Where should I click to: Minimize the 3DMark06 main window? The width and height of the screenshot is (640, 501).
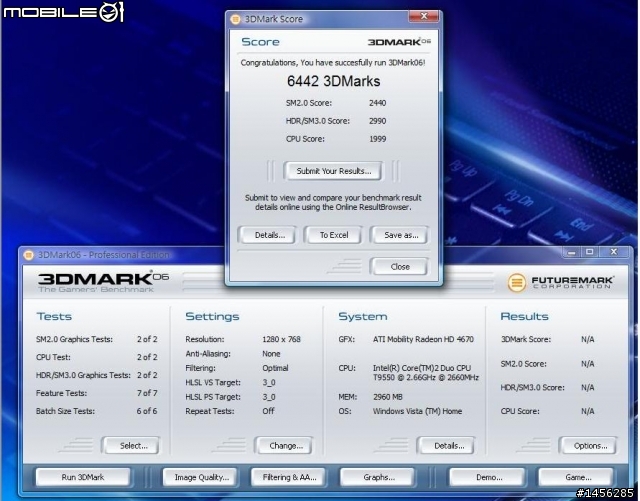point(571,252)
